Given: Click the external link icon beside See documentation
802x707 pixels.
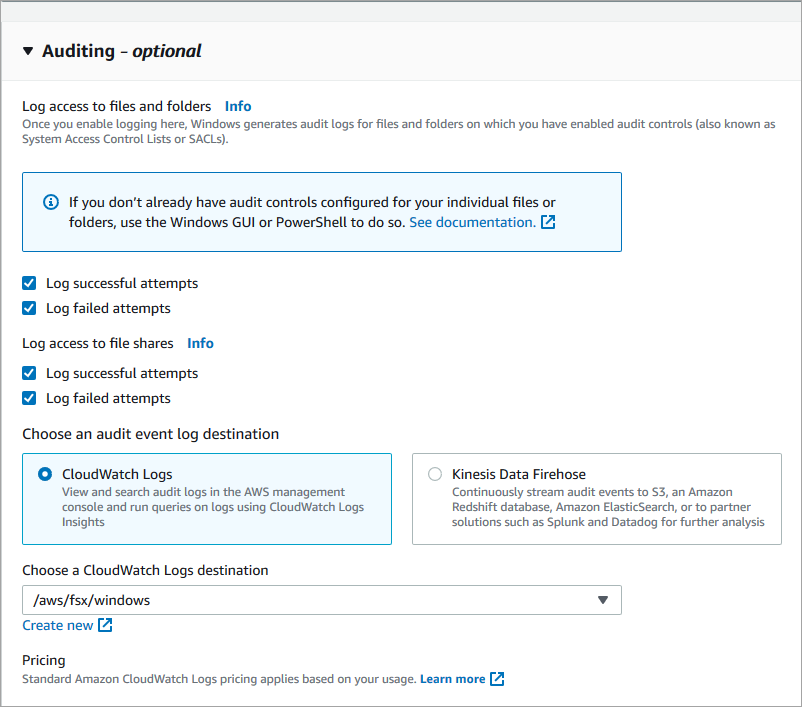Looking at the screenshot, I should (x=548, y=223).
